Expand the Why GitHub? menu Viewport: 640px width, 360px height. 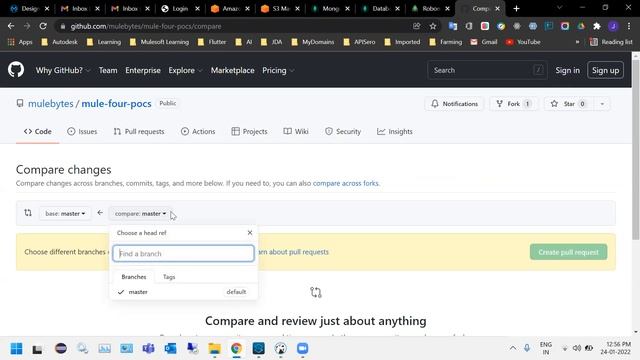(63, 70)
